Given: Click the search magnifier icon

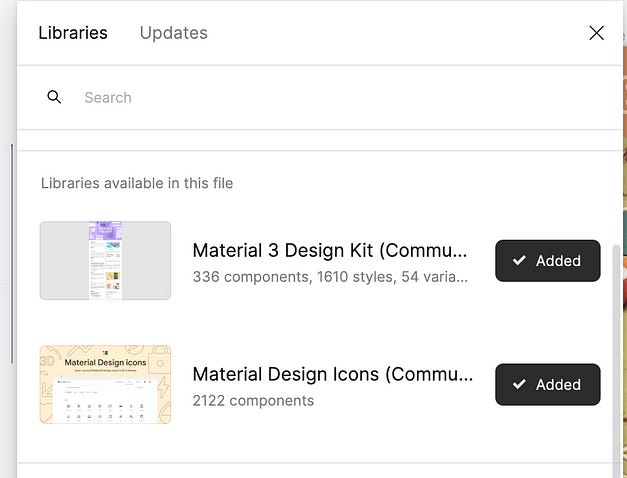Looking at the screenshot, I should [x=54, y=97].
